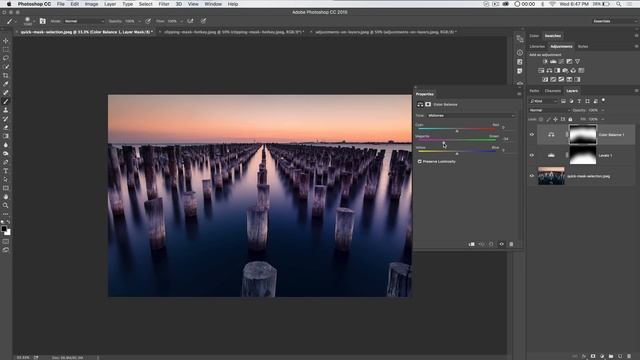Delete adjustment layer from Properties panel
This screenshot has height=360, width=640.
pos(511,244)
